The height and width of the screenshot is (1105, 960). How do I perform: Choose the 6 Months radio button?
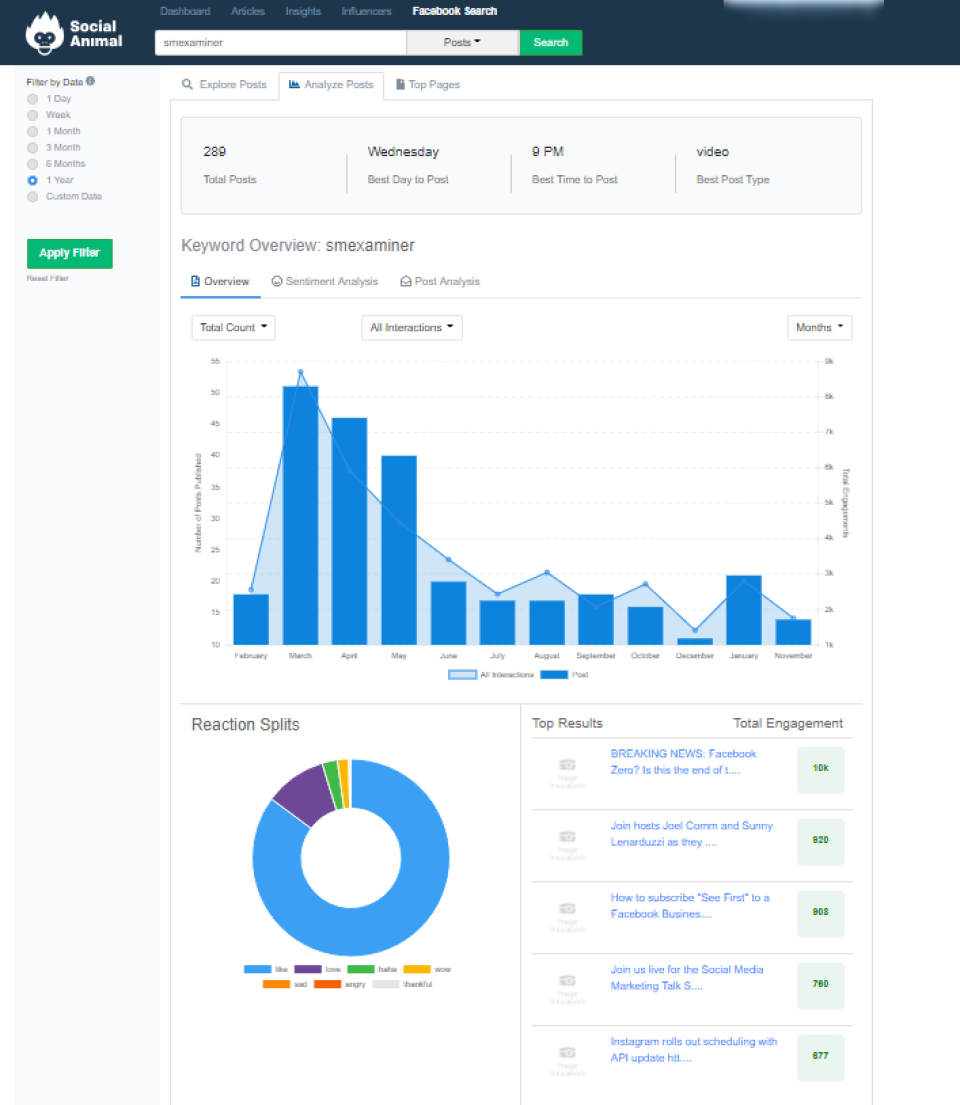click(x=33, y=163)
